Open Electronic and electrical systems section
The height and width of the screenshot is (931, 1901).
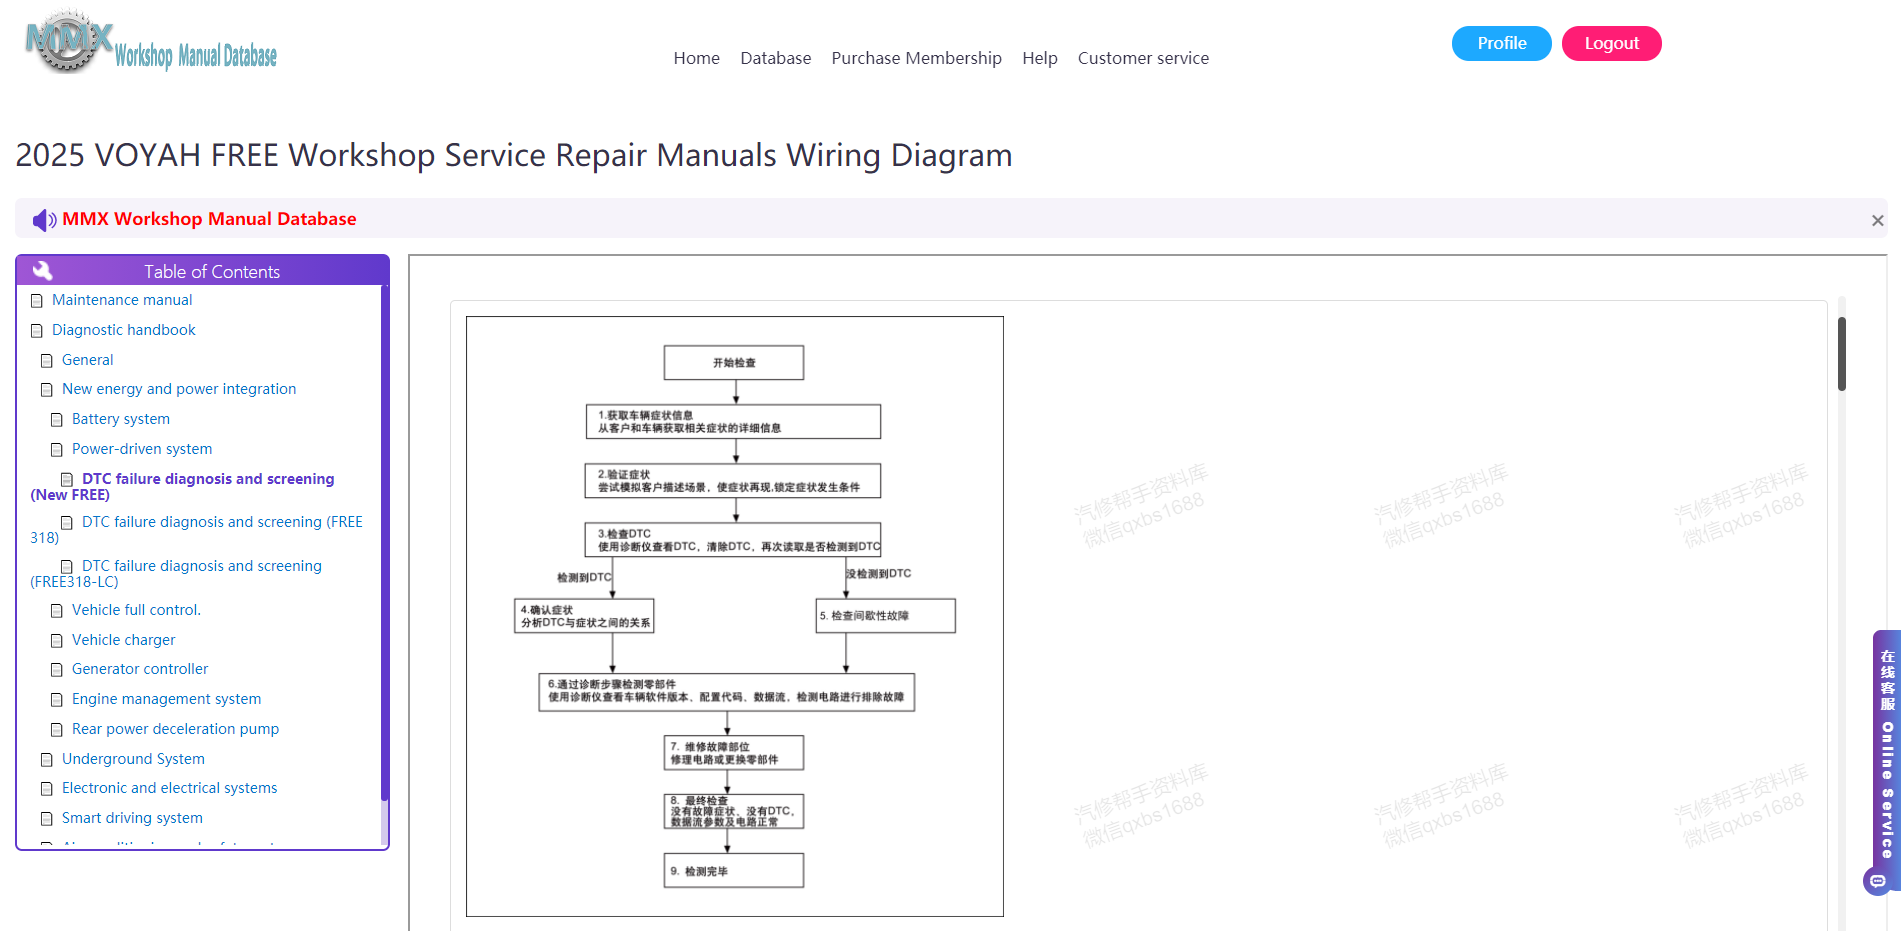pyautogui.click(x=170, y=788)
